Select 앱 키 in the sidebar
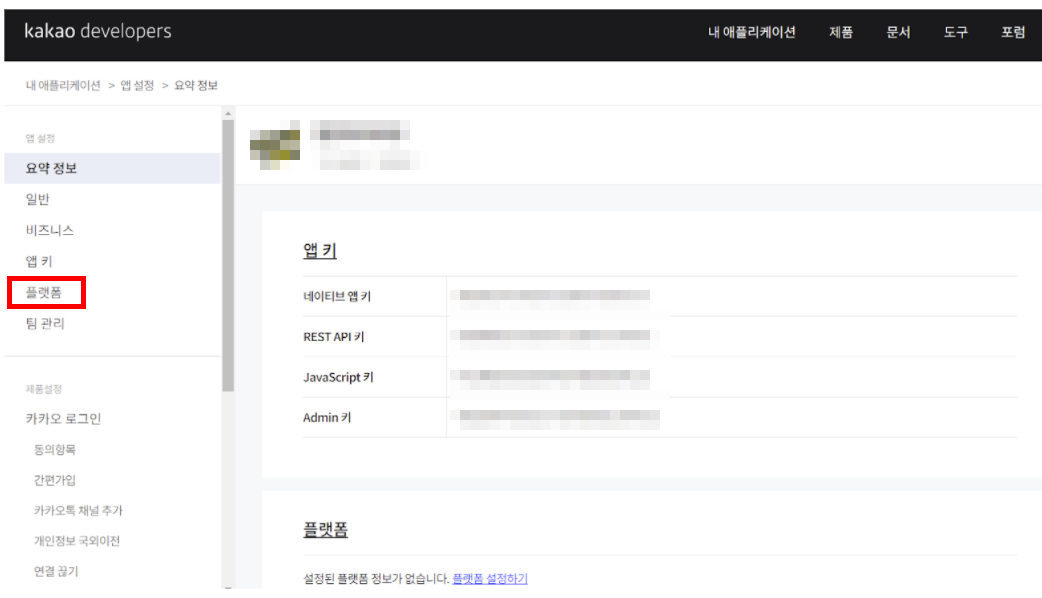Image resolution: width=1042 pixels, height=598 pixels. [x=39, y=261]
